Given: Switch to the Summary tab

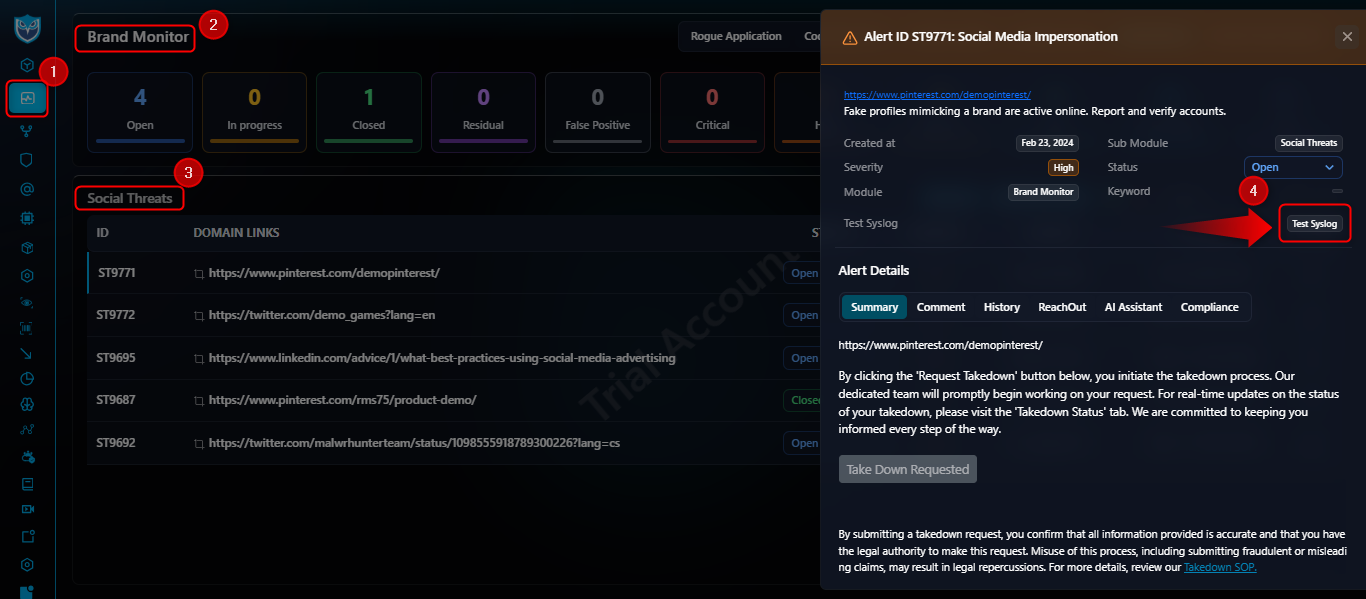Looking at the screenshot, I should pyautogui.click(x=874, y=307).
